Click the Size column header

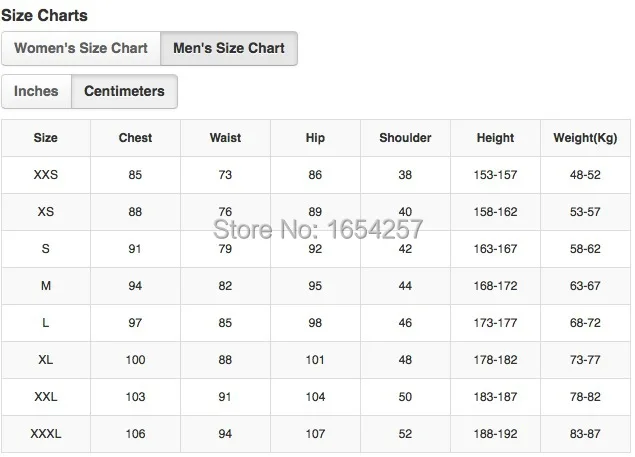click(x=46, y=138)
